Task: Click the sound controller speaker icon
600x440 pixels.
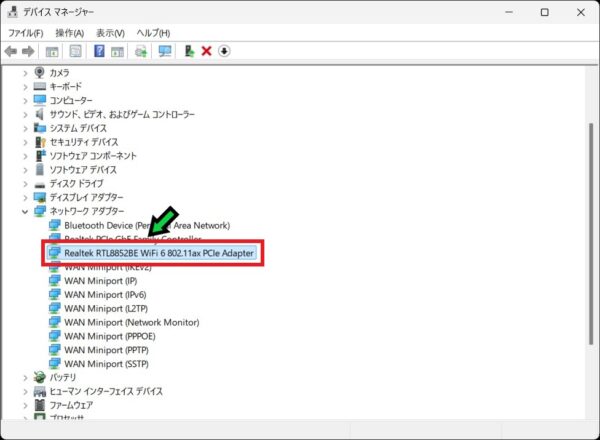Action: pos(39,114)
